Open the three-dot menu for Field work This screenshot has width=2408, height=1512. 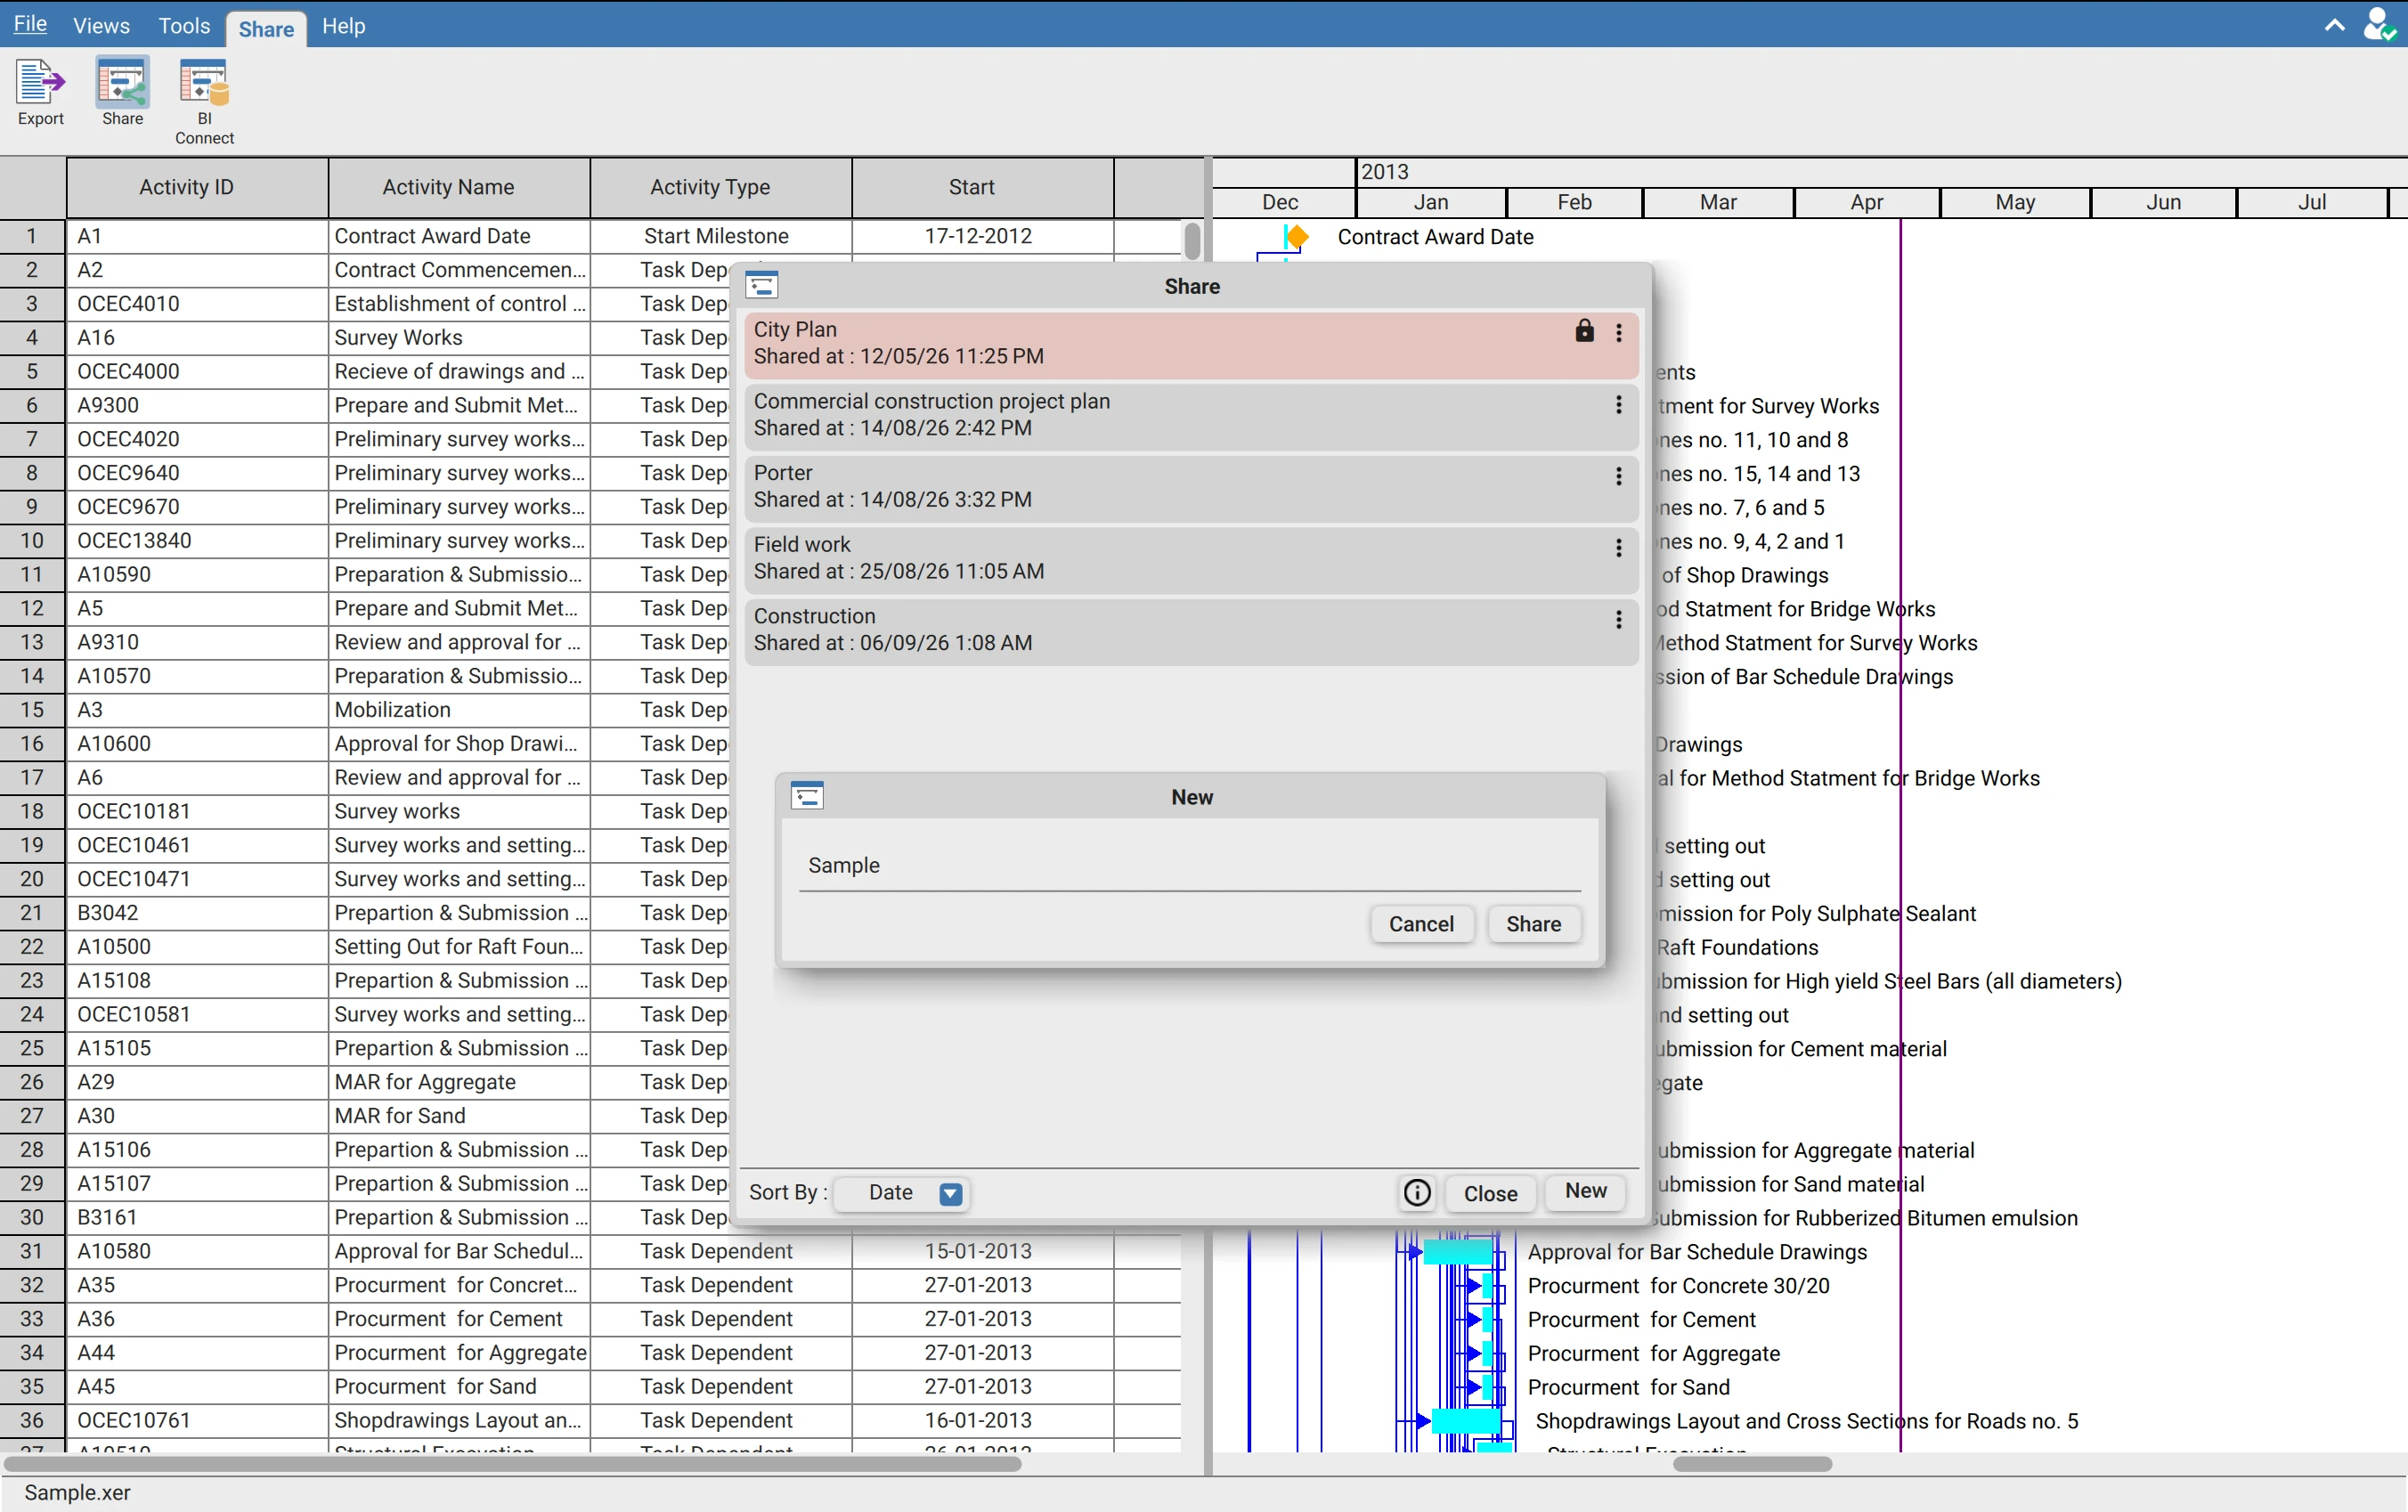(1619, 548)
